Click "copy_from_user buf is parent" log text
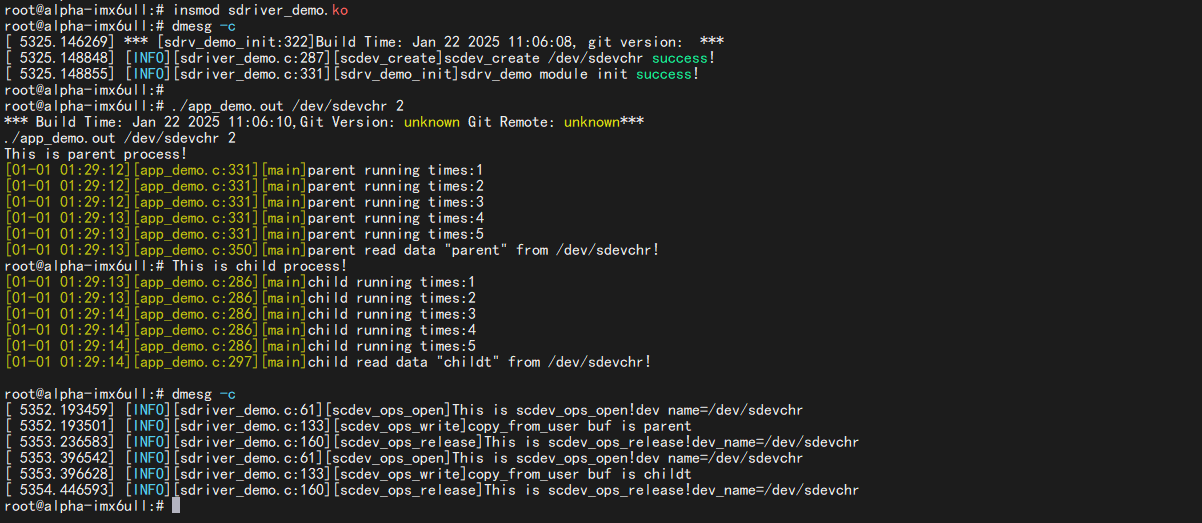This screenshot has width=1202, height=523. (580, 426)
